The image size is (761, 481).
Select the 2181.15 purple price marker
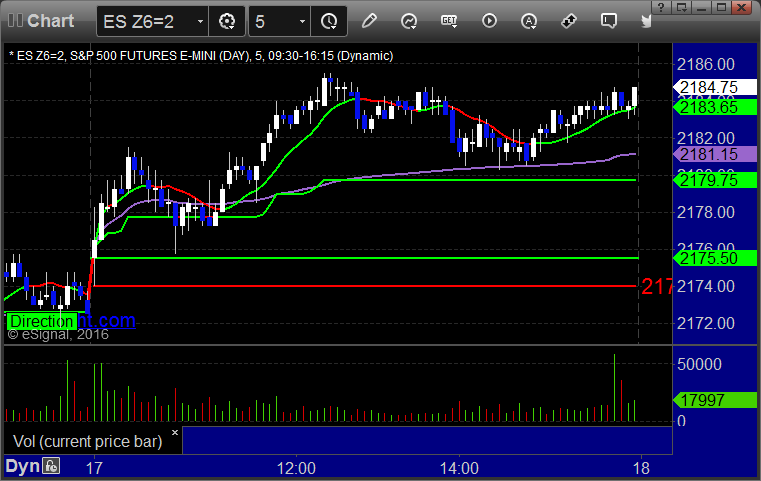coord(715,154)
